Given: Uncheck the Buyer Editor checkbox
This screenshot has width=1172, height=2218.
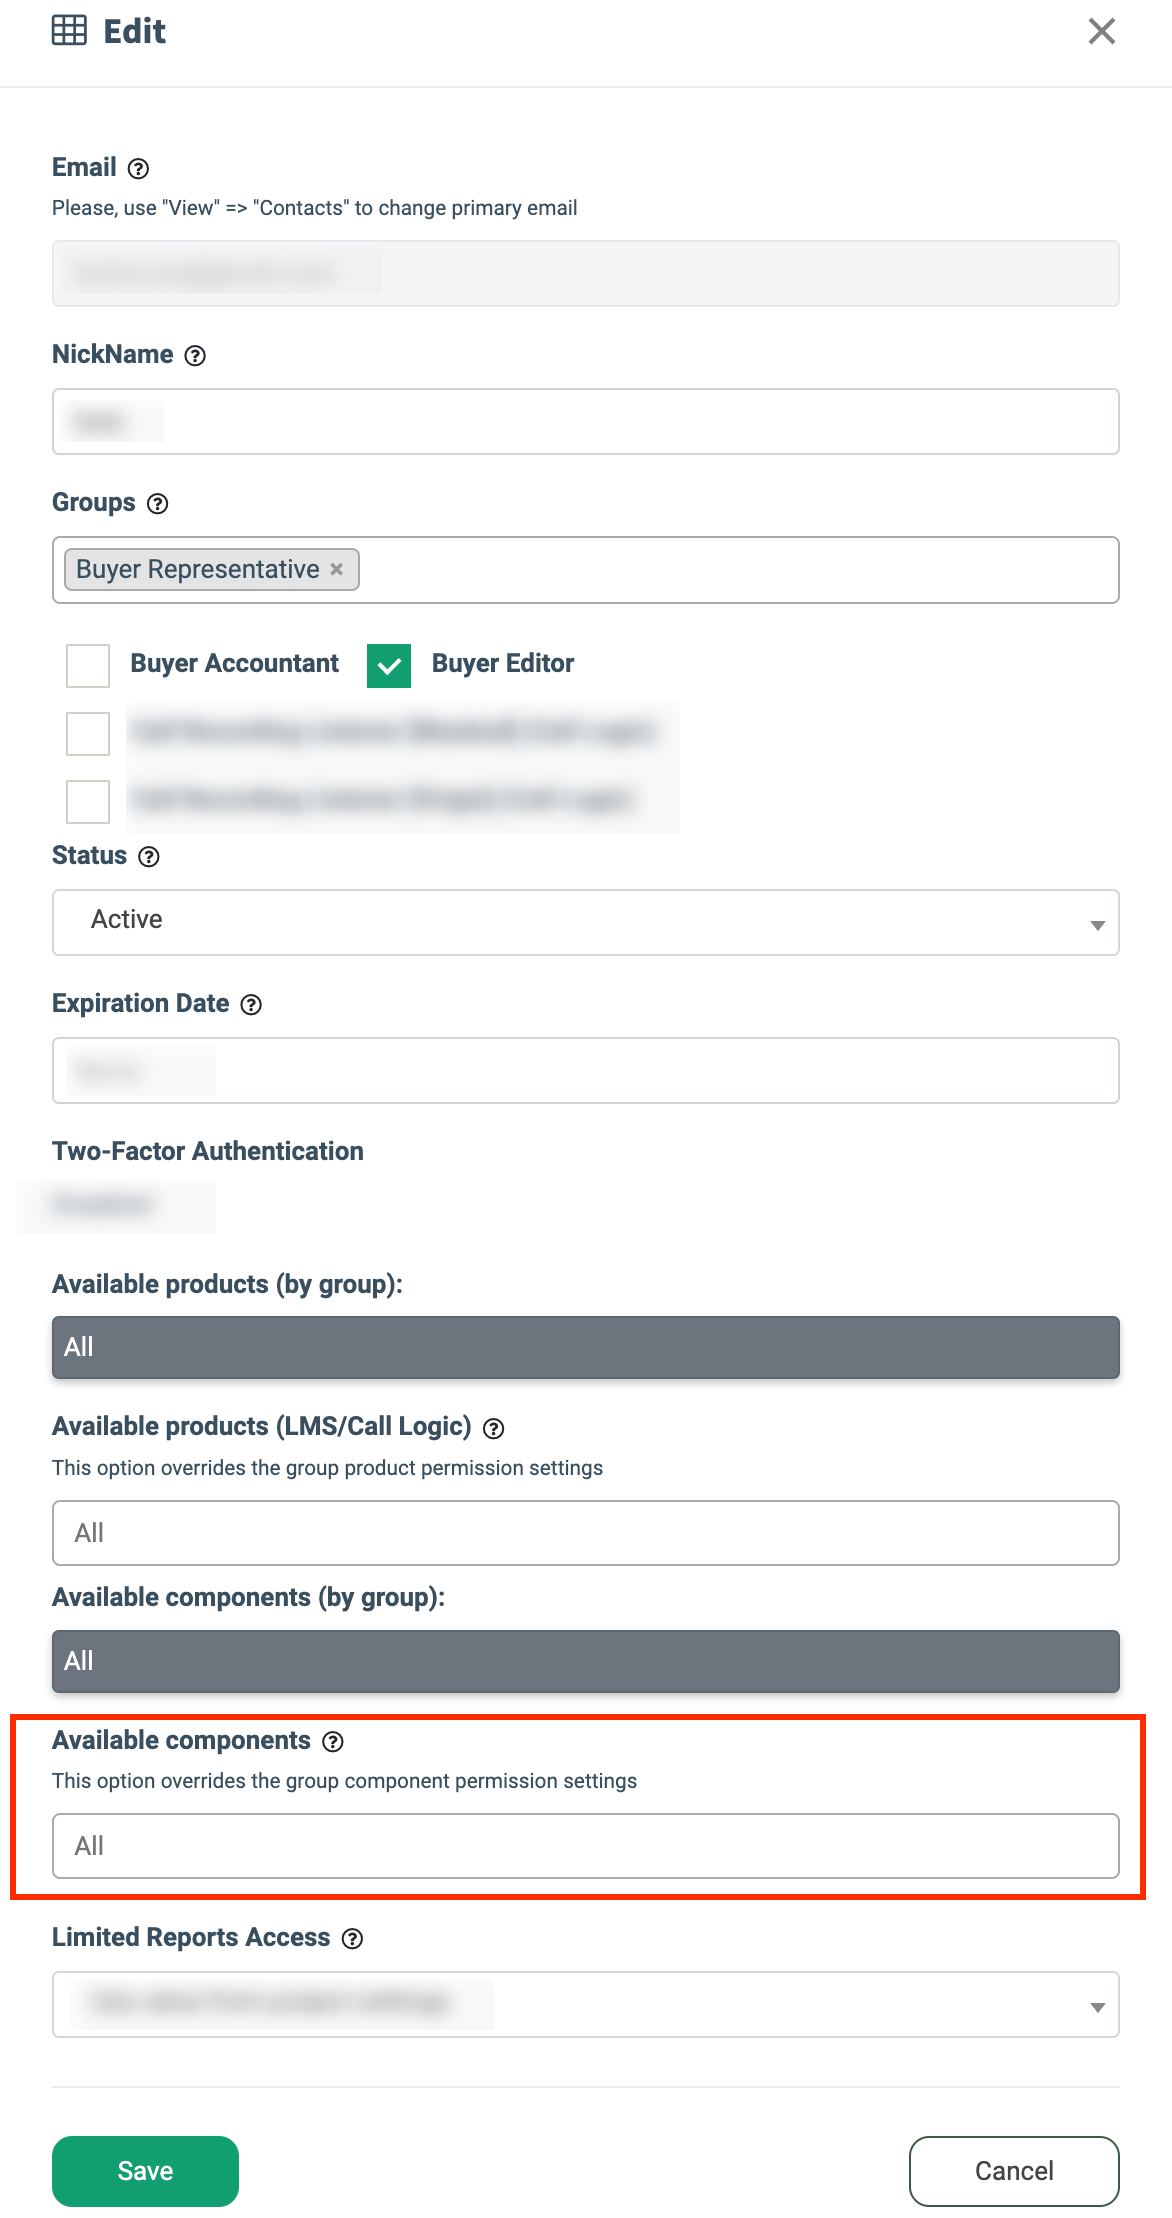Looking at the screenshot, I should [x=389, y=666].
